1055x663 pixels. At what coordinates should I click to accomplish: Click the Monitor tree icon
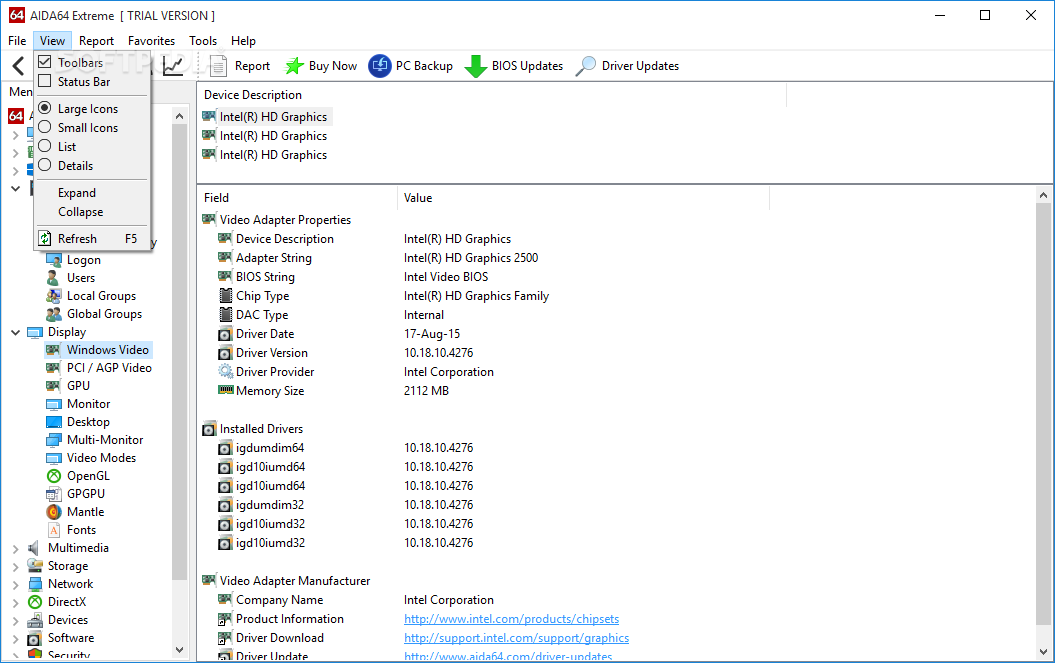coord(54,404)
